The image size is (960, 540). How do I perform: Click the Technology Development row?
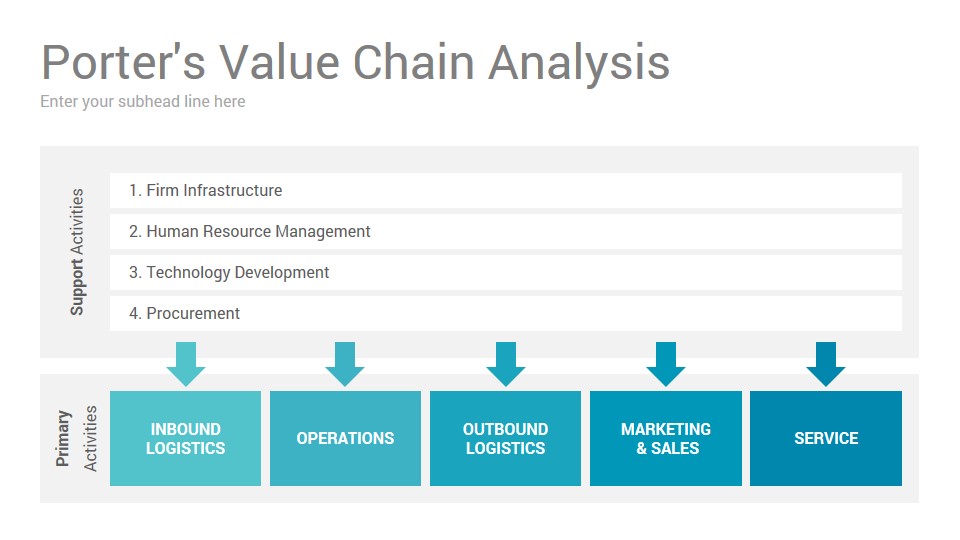tap(506, 272)
